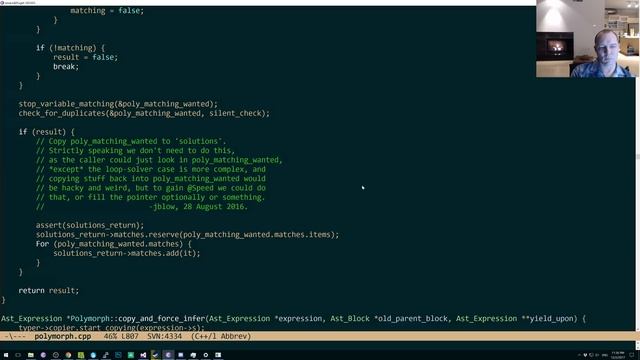
Task: Show hidden system tray icons
Action: pyautogui.click(x=579, y=355)
